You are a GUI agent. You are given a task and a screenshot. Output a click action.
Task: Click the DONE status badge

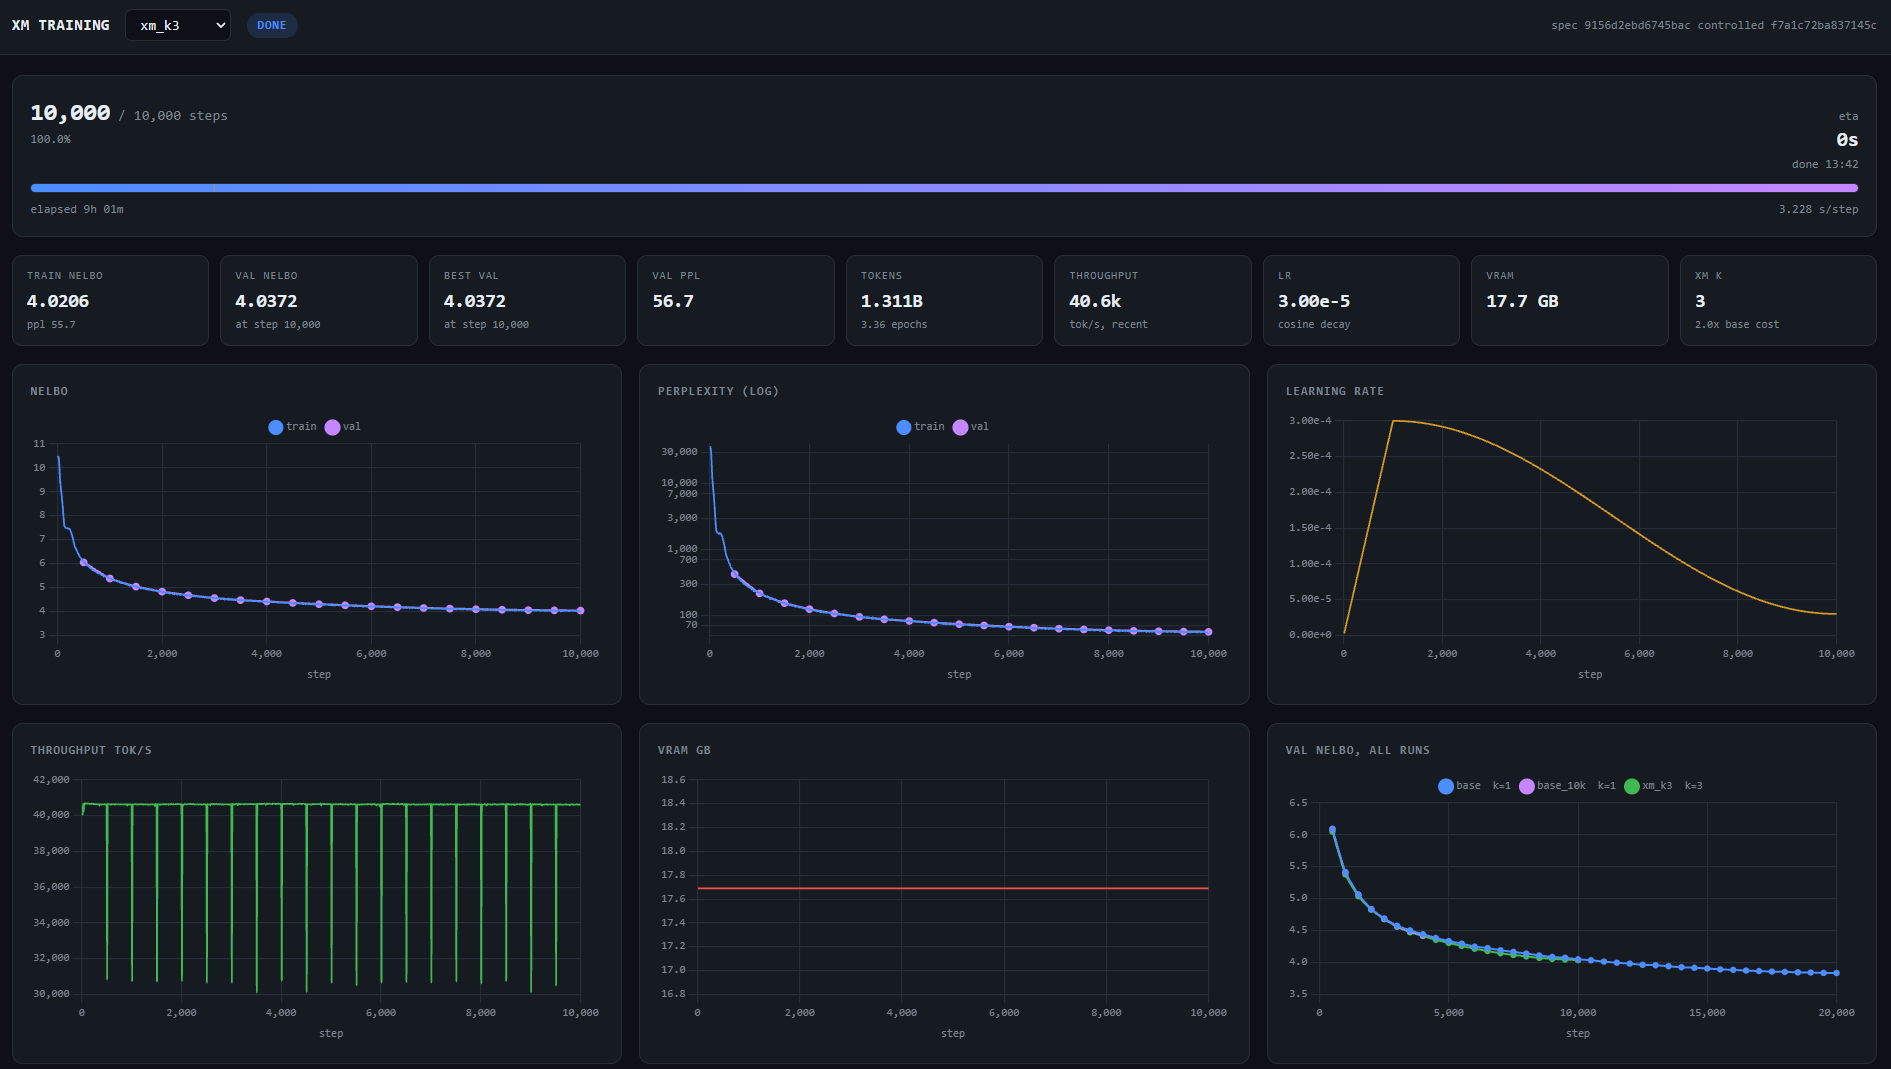271,25
